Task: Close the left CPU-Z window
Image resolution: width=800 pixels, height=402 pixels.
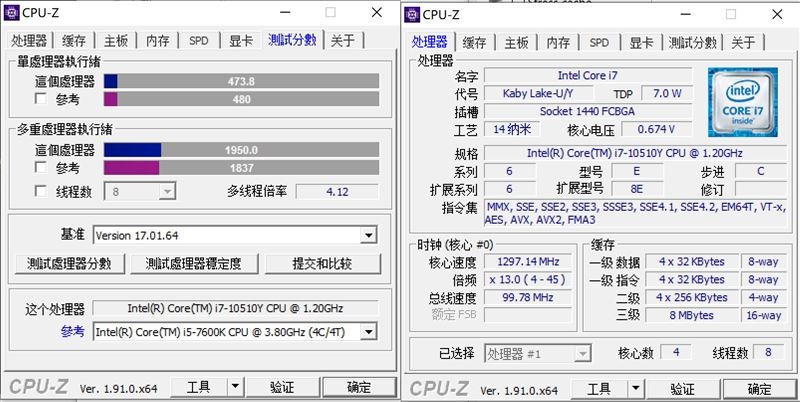Action: coord(377,12)
